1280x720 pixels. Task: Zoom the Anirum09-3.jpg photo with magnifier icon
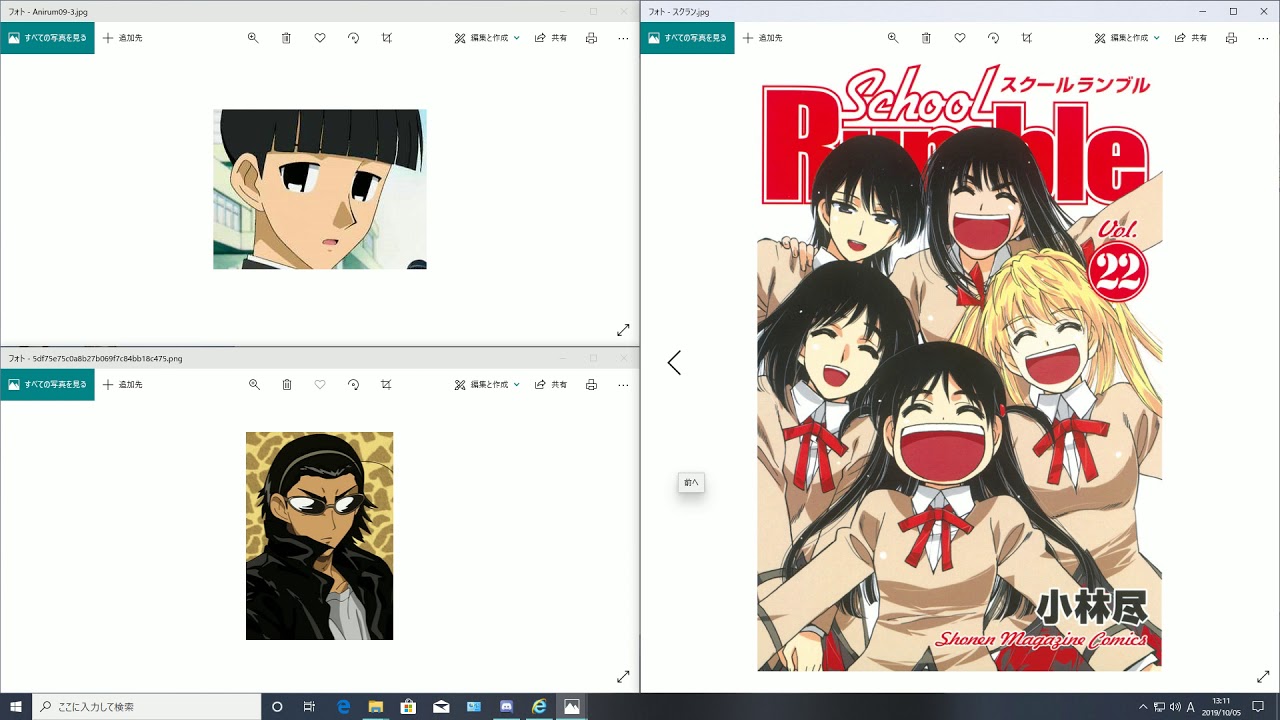coord(253,38)
